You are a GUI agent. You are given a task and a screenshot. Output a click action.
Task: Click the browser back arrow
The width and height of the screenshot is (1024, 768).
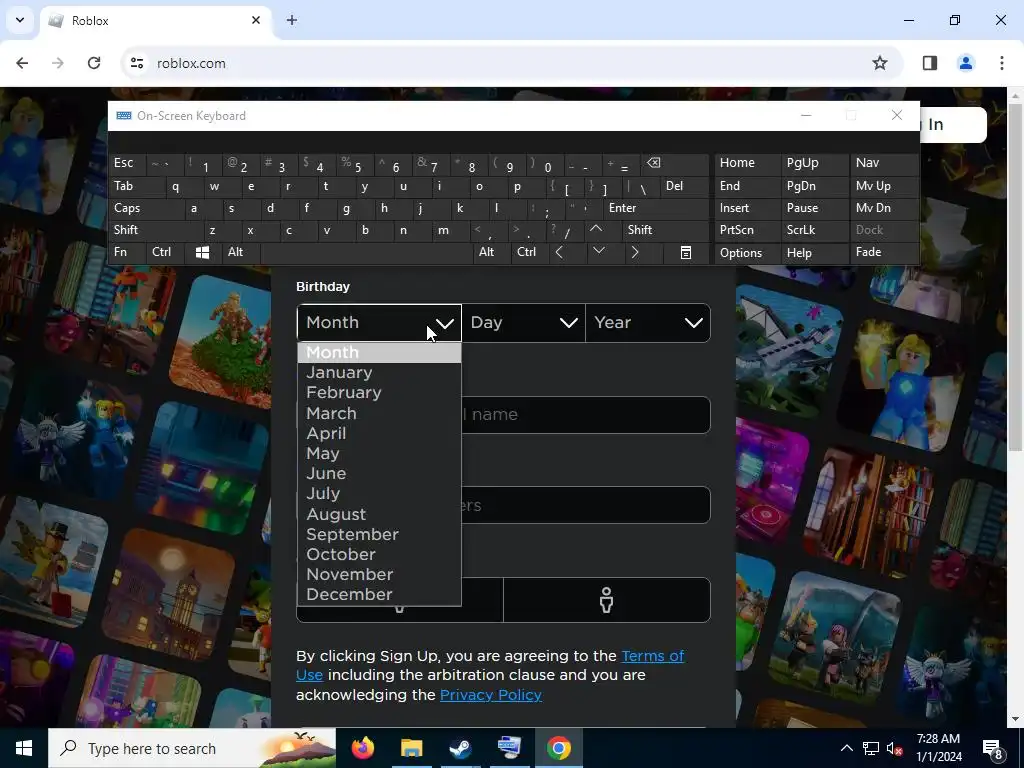point(22,63)
